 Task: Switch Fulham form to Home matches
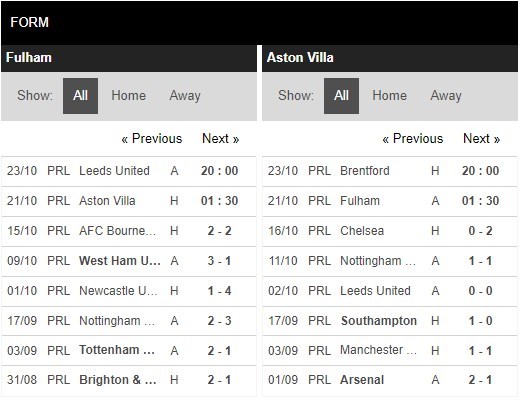(129, 96)
